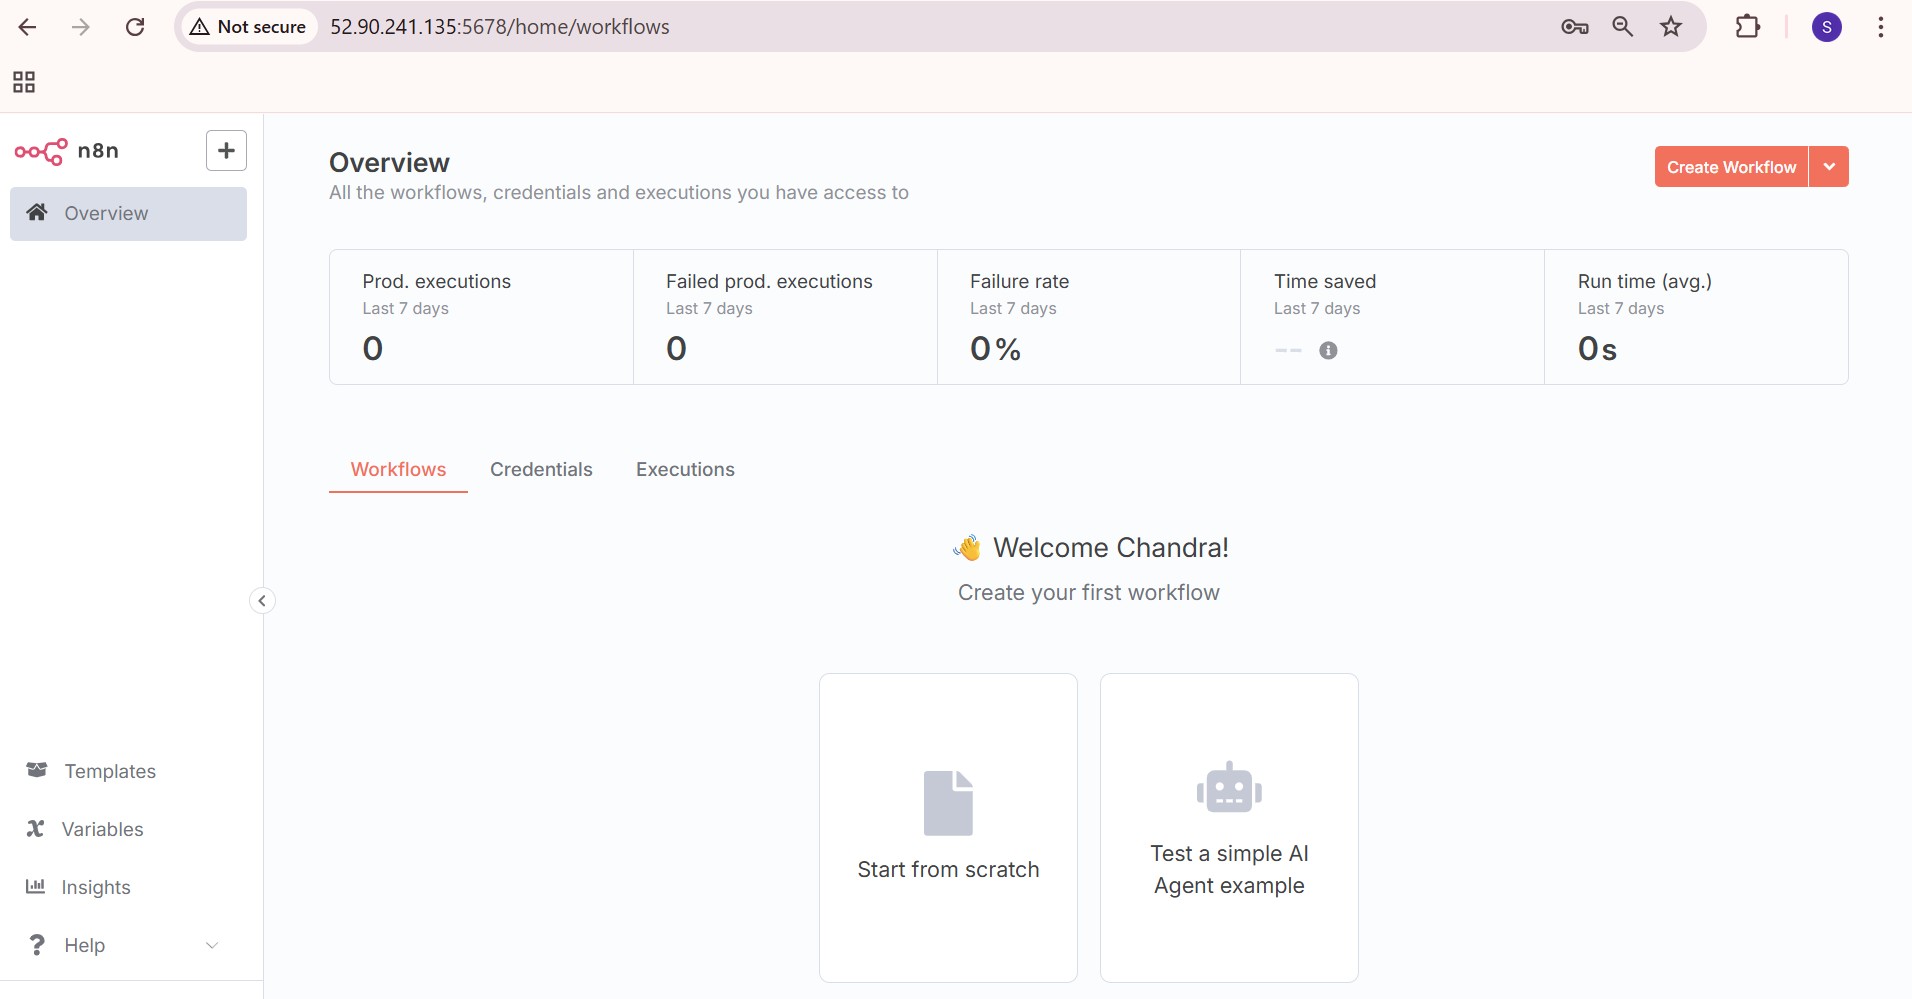Click the Time saved info icon
This screenshot has height=999, width=1912.
[1328, 350]
